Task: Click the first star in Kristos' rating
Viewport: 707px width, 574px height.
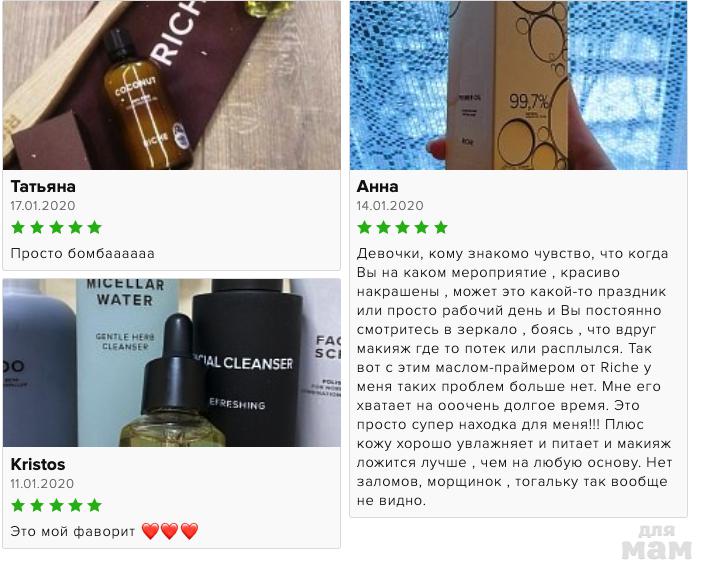Action: (x=18, y=505)
